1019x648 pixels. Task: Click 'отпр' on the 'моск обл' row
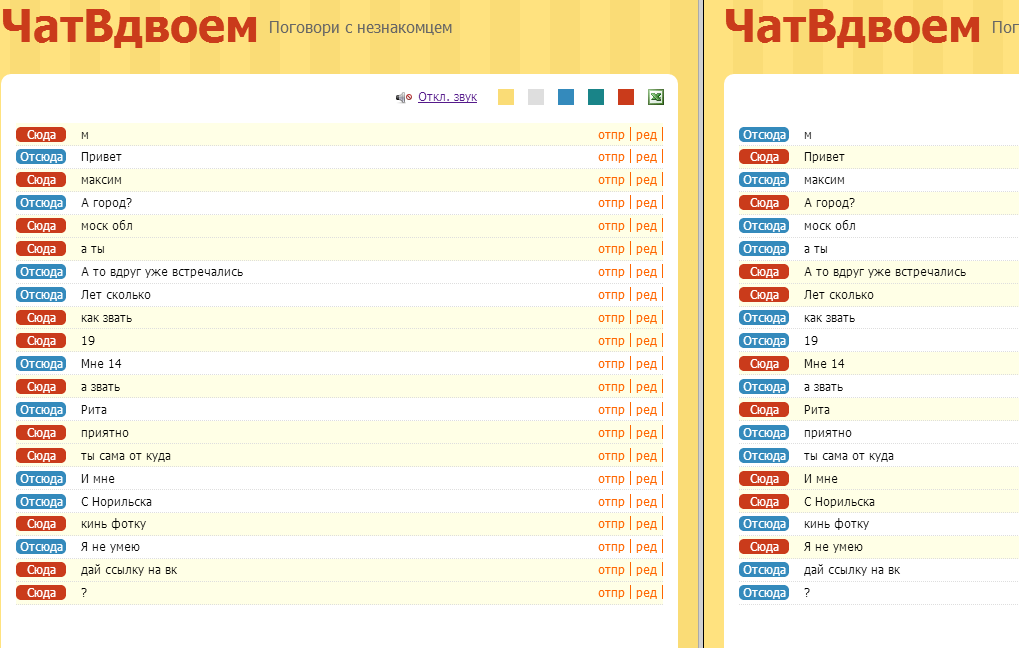click(x=611, y=226)
